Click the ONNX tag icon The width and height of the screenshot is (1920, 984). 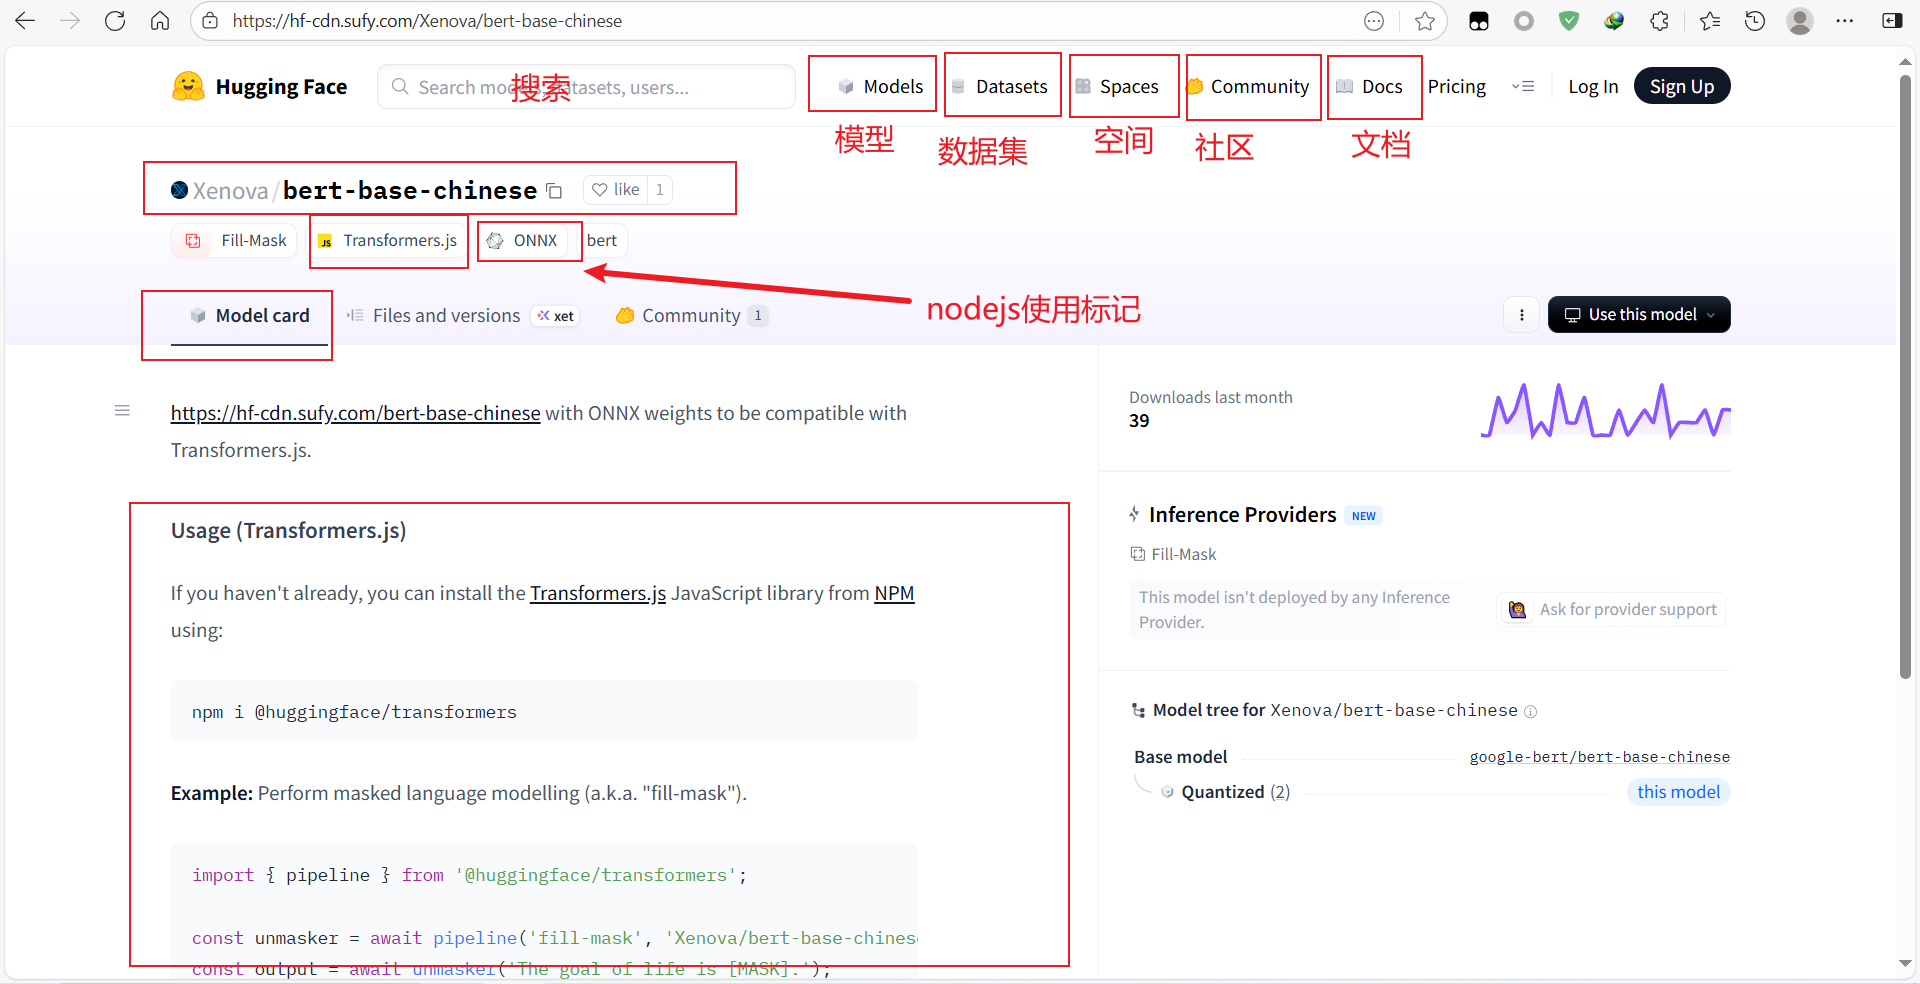495,240
